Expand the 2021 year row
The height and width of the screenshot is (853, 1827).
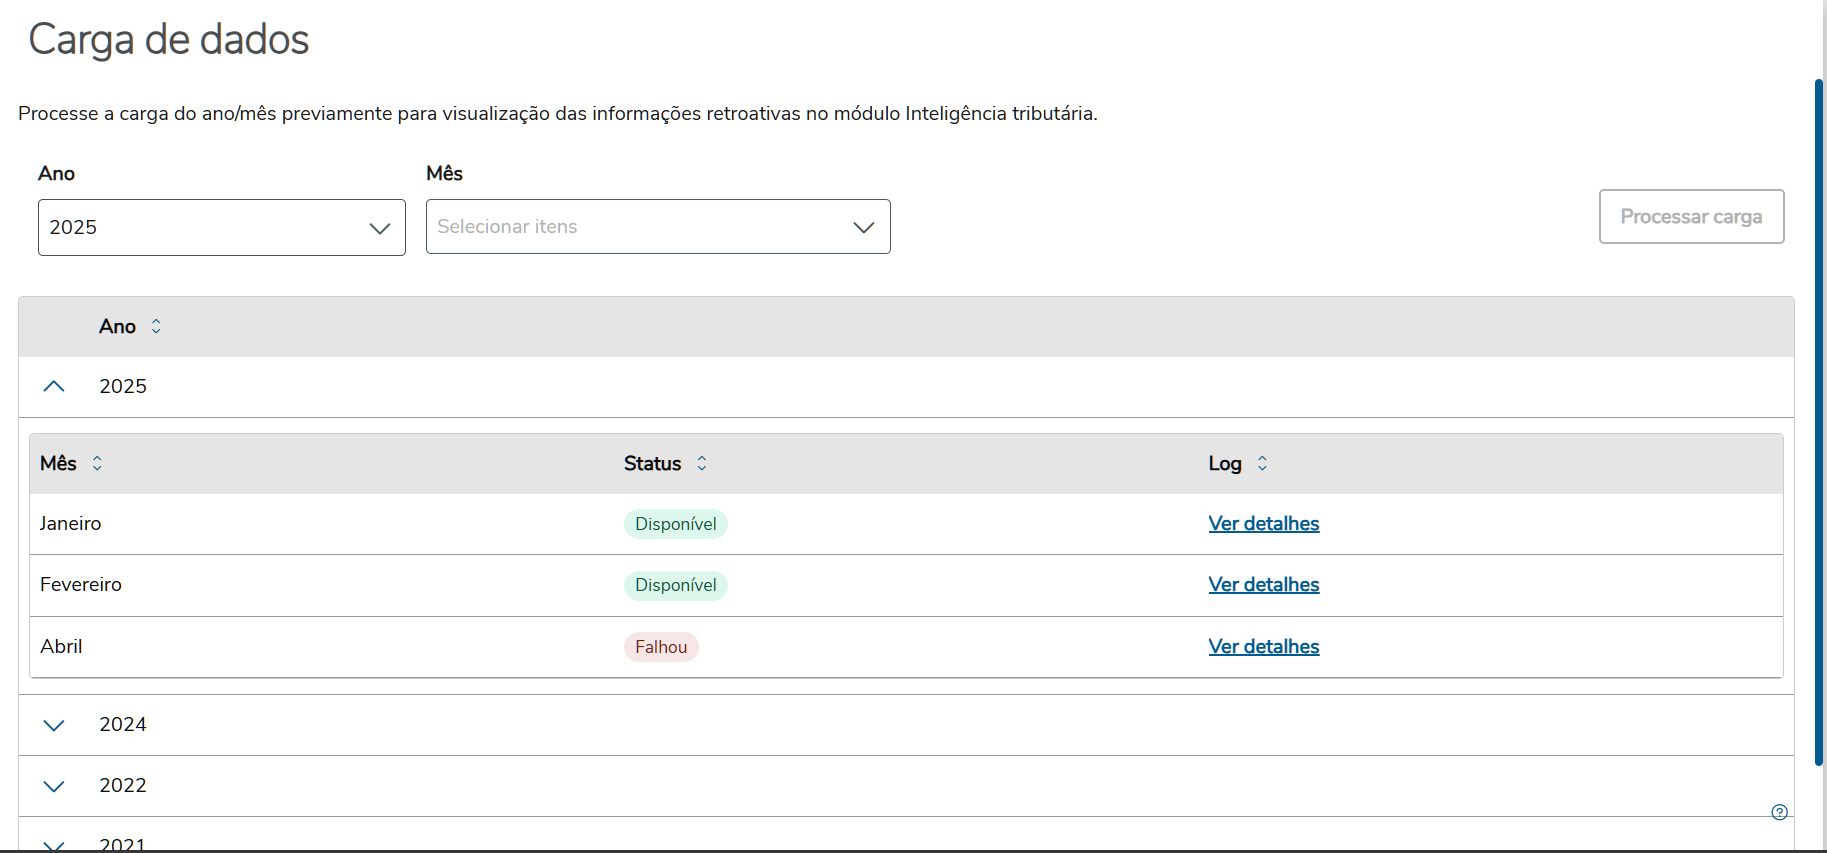(x=54, y=845)
